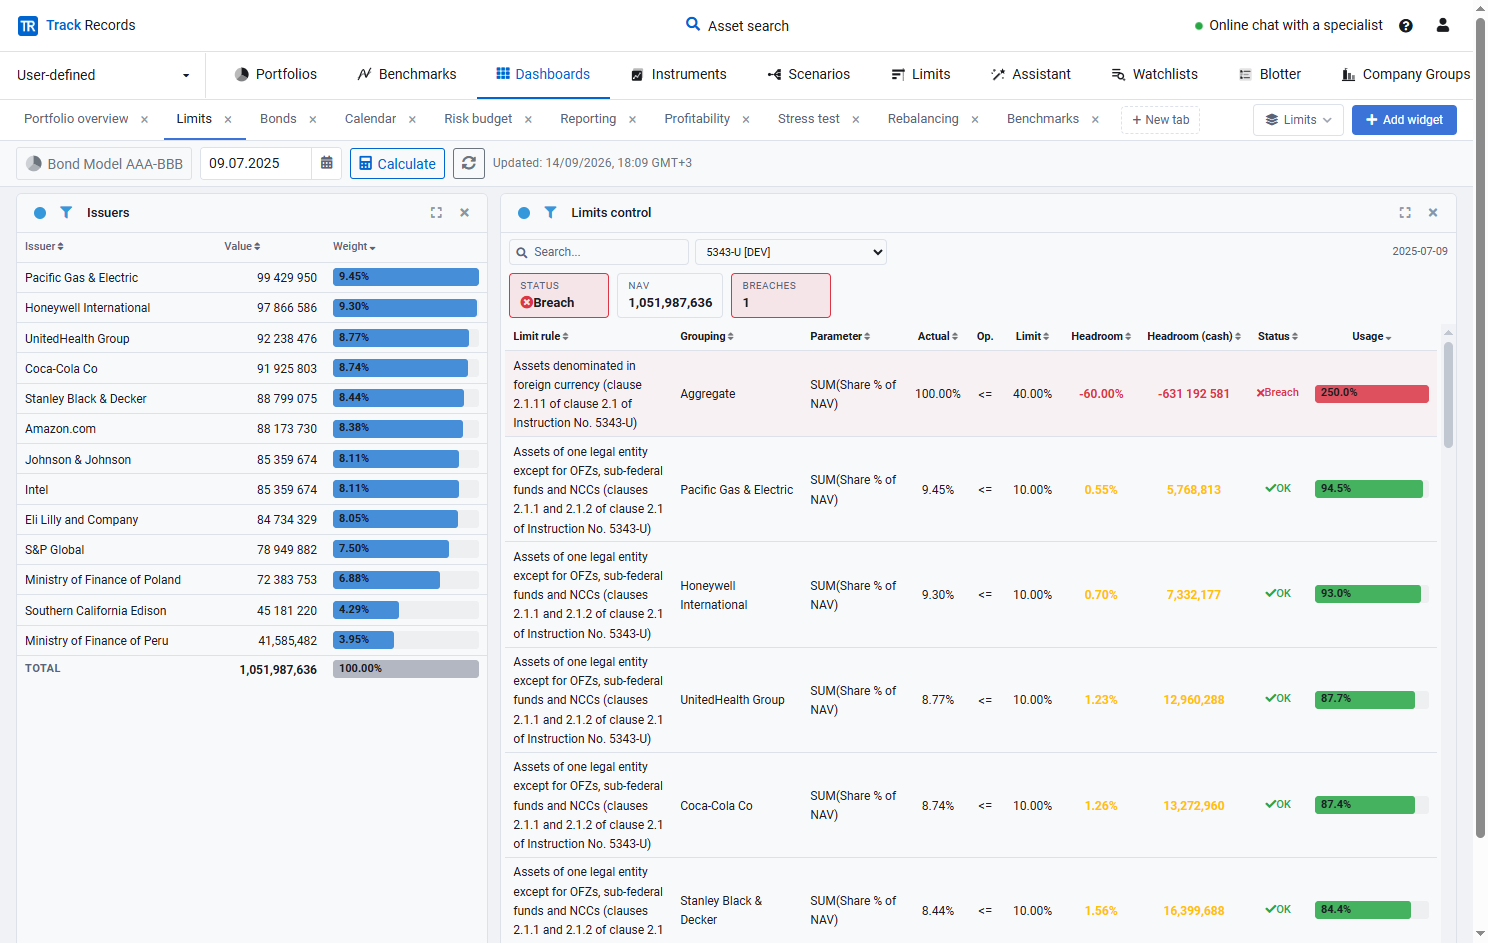Close the Portfolio overview tab
This screenshot has height=943, width=1488.
[x=144, y=120]
